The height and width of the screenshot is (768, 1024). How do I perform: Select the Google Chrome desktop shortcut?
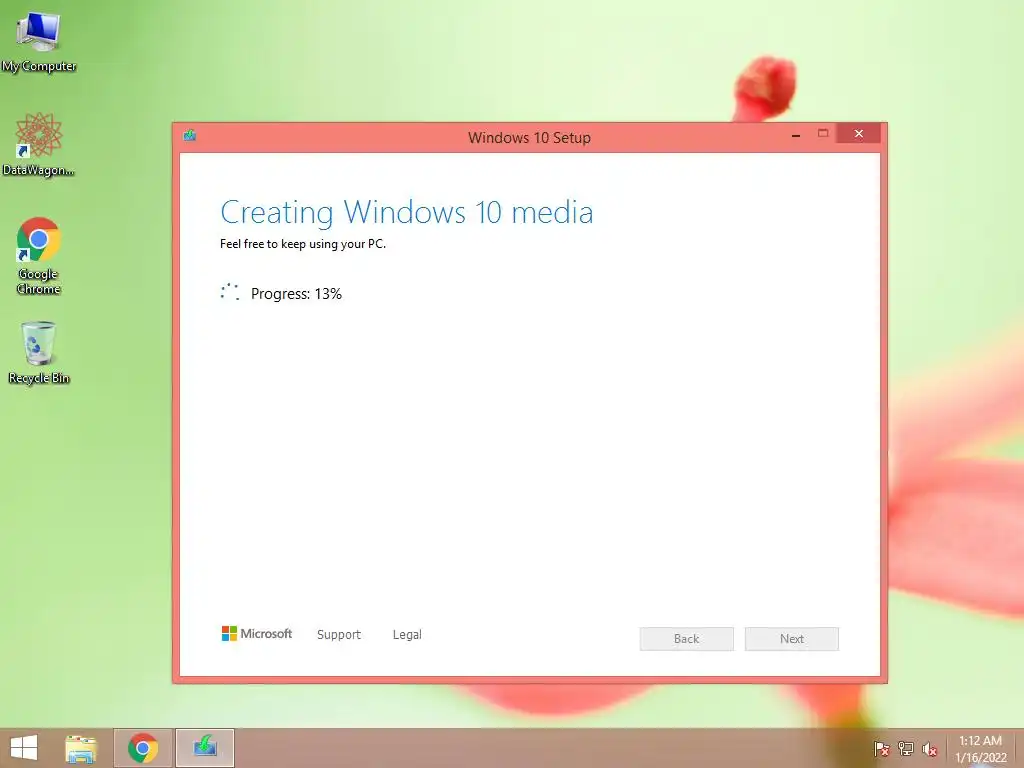[39, 255]
